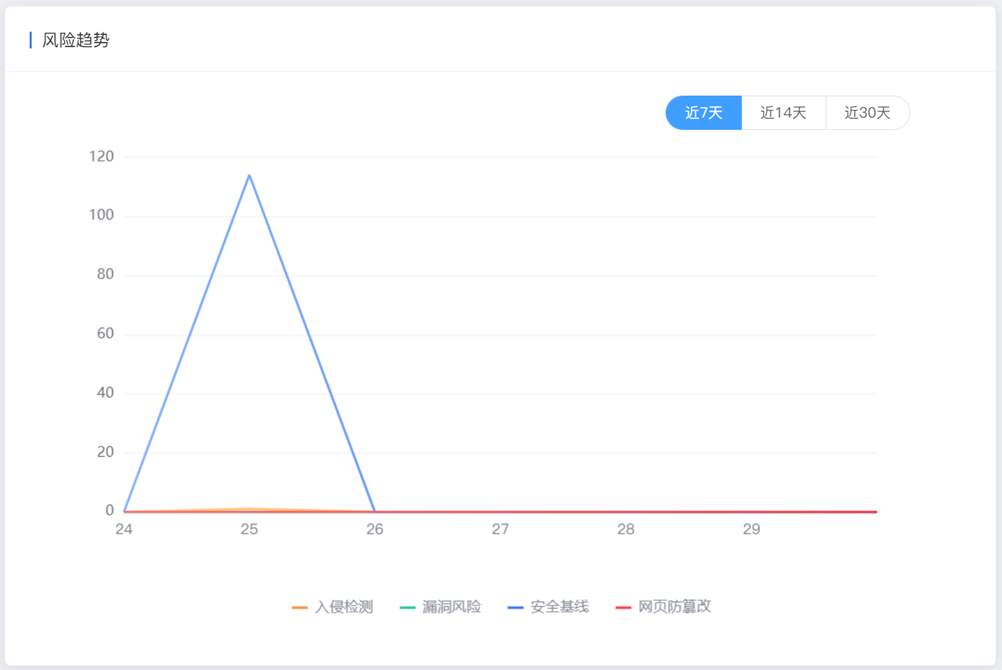Click the green 漏洞风险 legend line marker
1002x670 pixels.
click(x=408, y=607)
